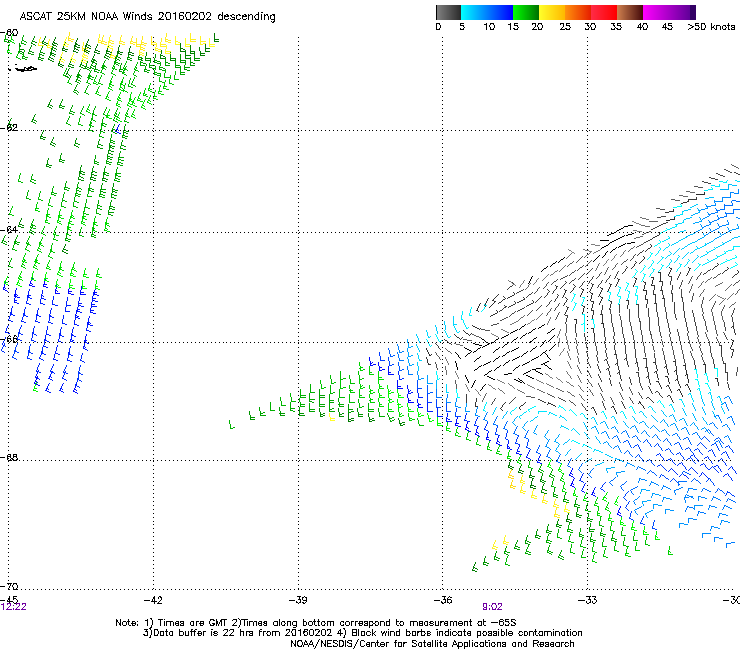Click the '-66' latitude axis label
The width and height of the screenshot is (740, 650).
[9, 339]
